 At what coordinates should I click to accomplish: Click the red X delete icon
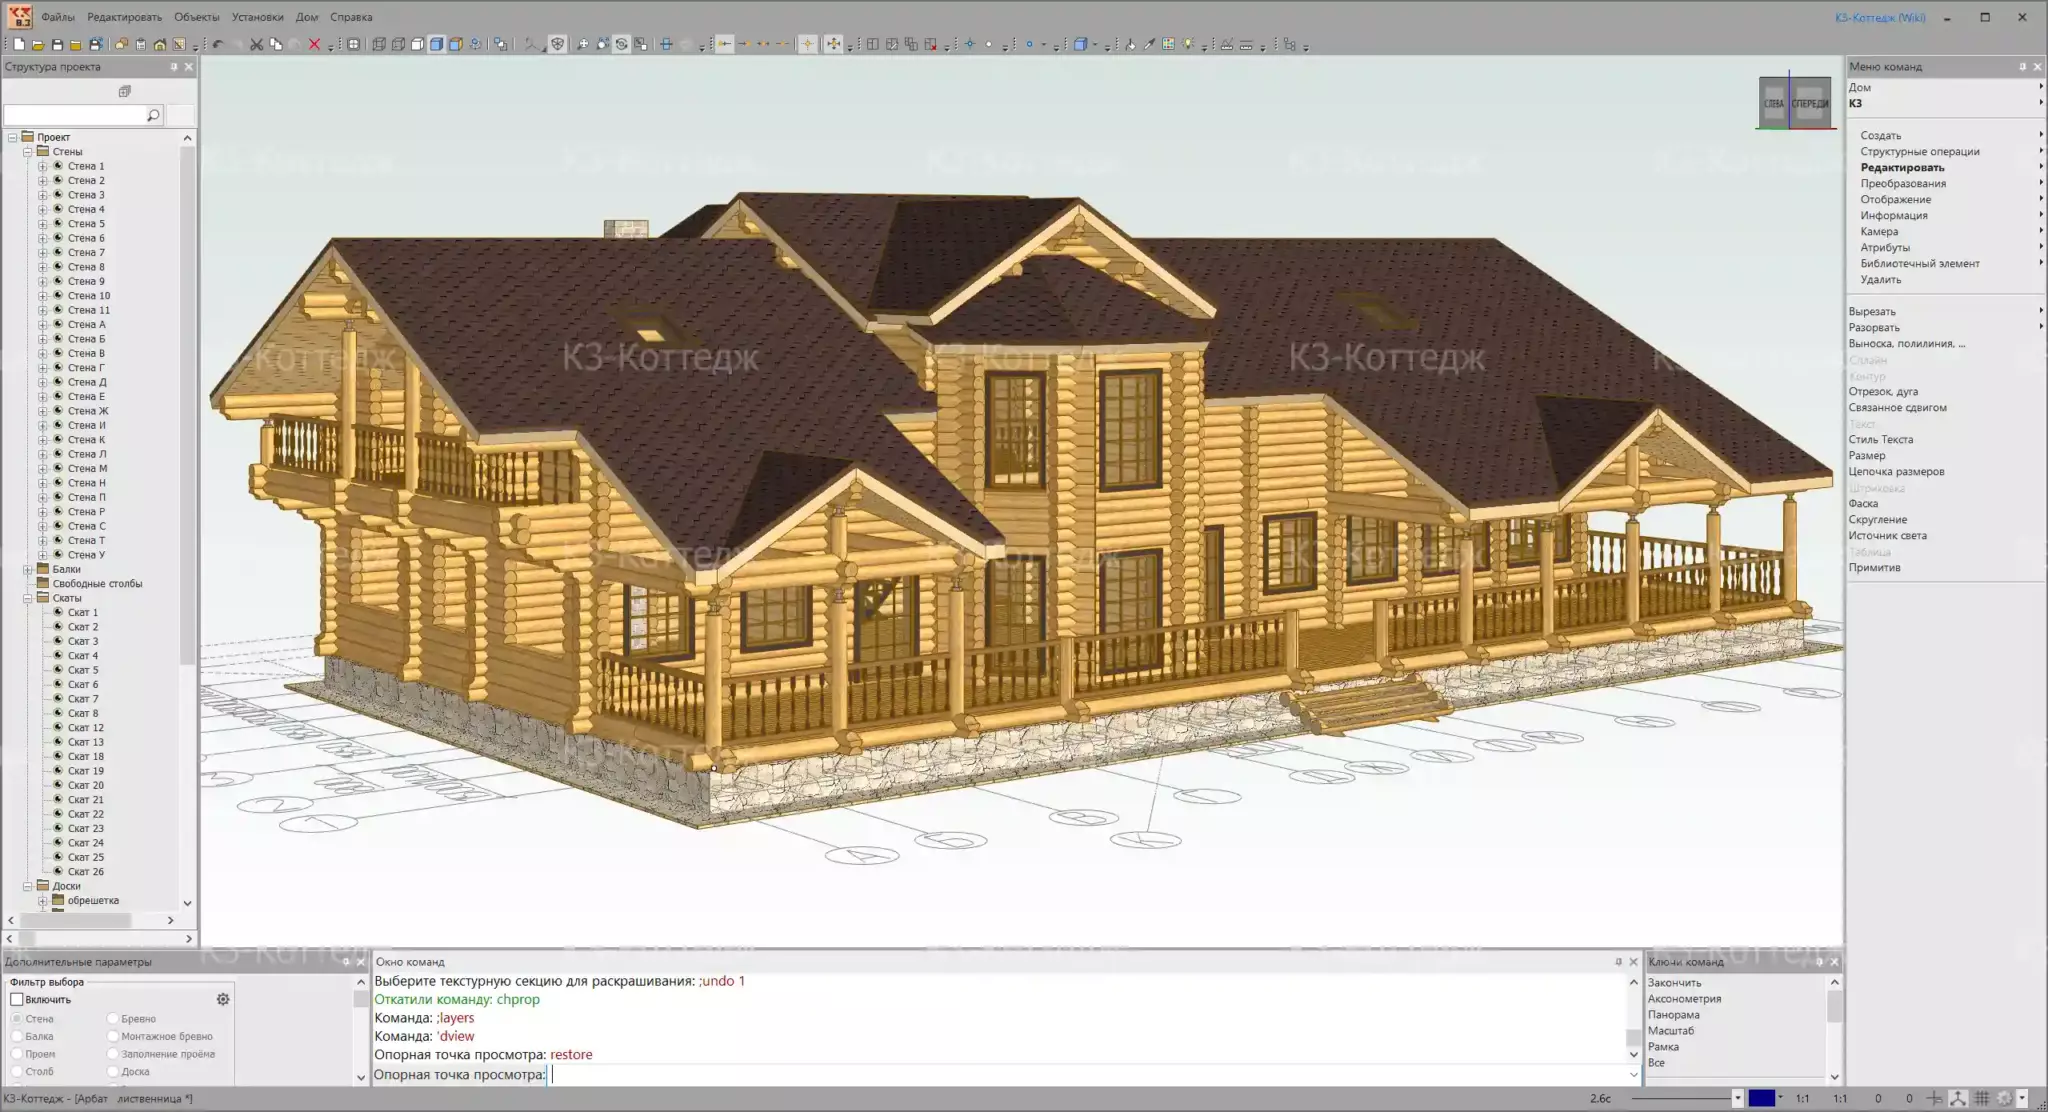[x=314, y=44]
